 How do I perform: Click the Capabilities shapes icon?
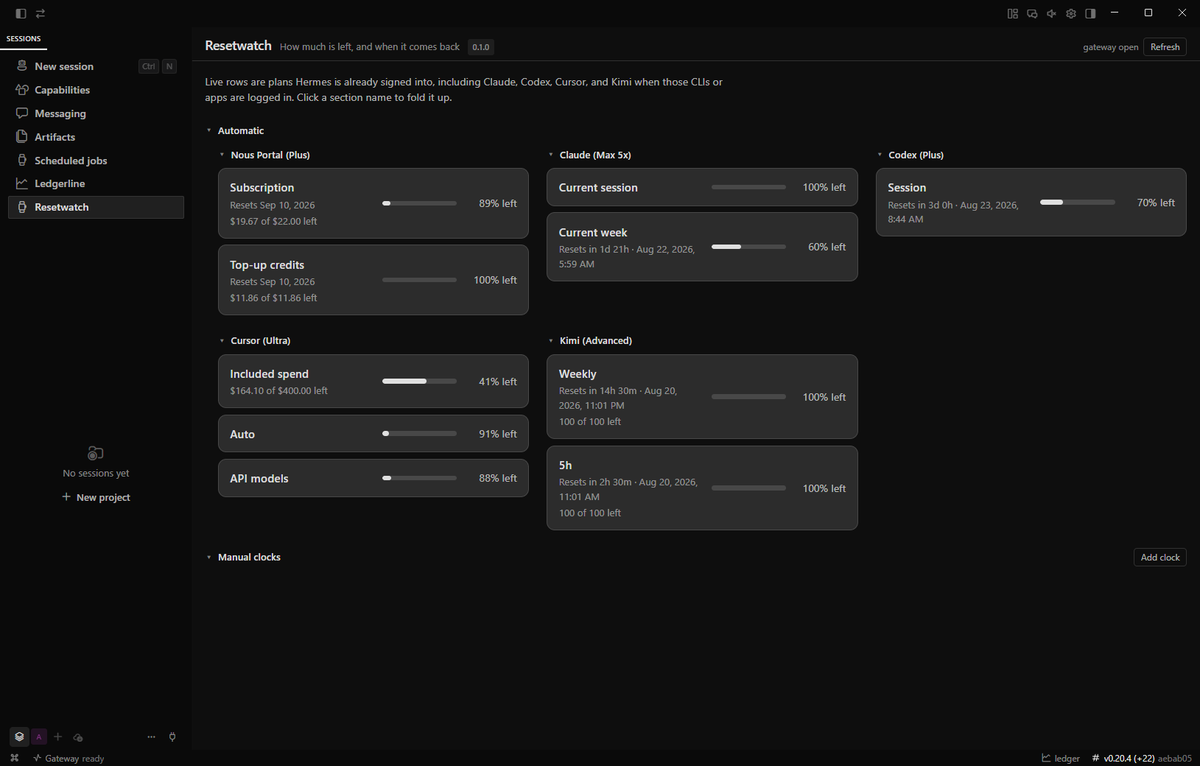click(x=22, y=90)
